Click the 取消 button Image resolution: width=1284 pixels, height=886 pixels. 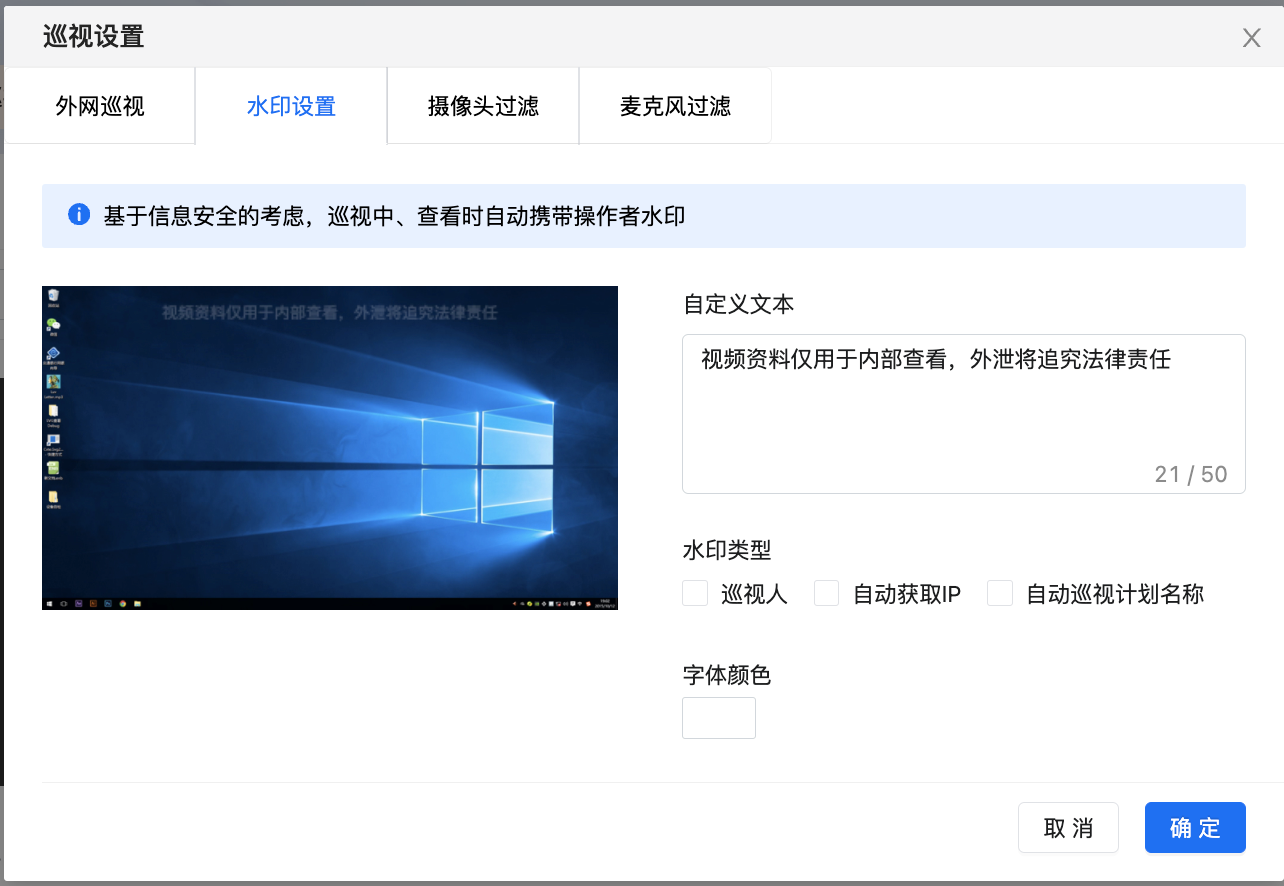tap(1068, 828)
